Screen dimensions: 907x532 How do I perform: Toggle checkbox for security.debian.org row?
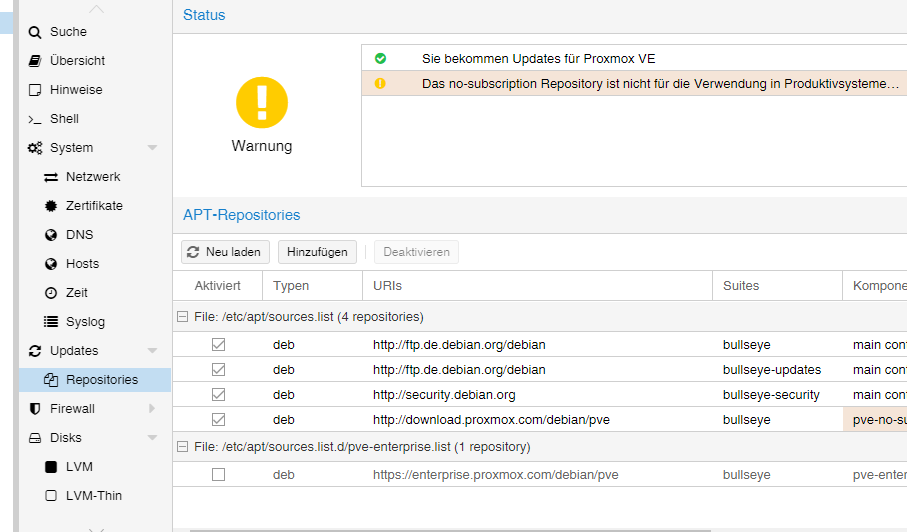click(x=218, y=394)
